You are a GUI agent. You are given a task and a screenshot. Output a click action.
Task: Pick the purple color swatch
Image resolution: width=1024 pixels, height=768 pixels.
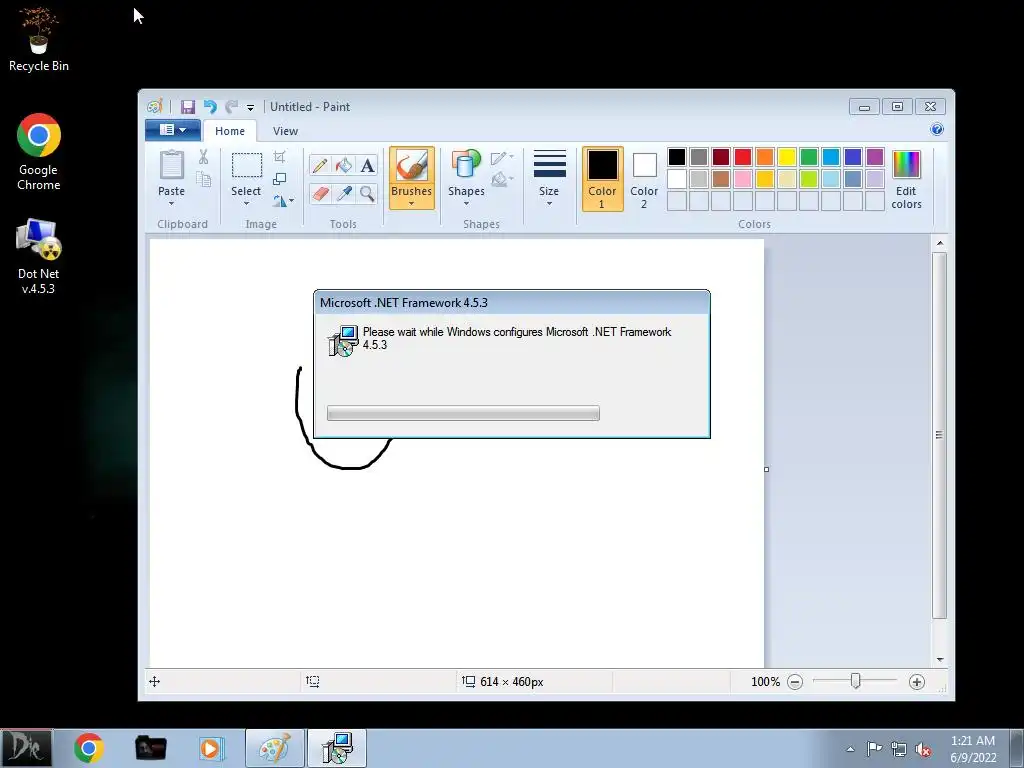click(874, 157)
